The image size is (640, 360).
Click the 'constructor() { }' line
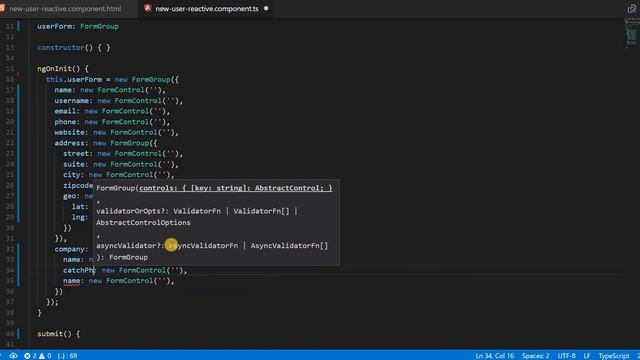coord(74,48)
